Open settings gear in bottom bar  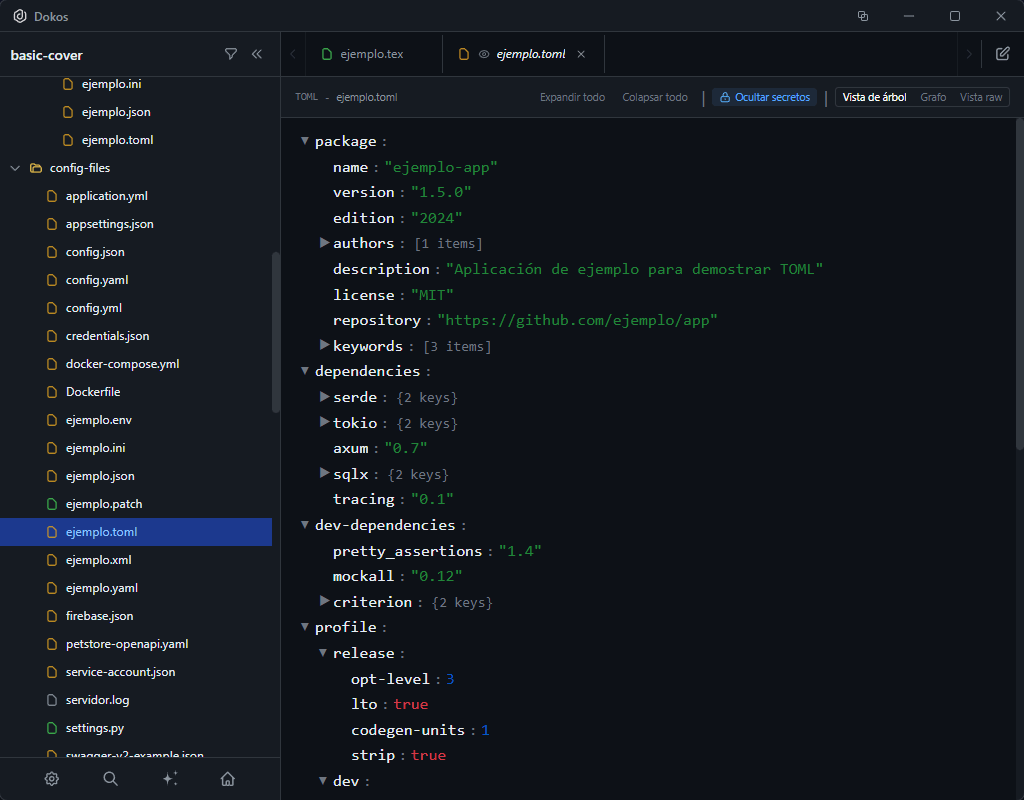coord(52,779)
